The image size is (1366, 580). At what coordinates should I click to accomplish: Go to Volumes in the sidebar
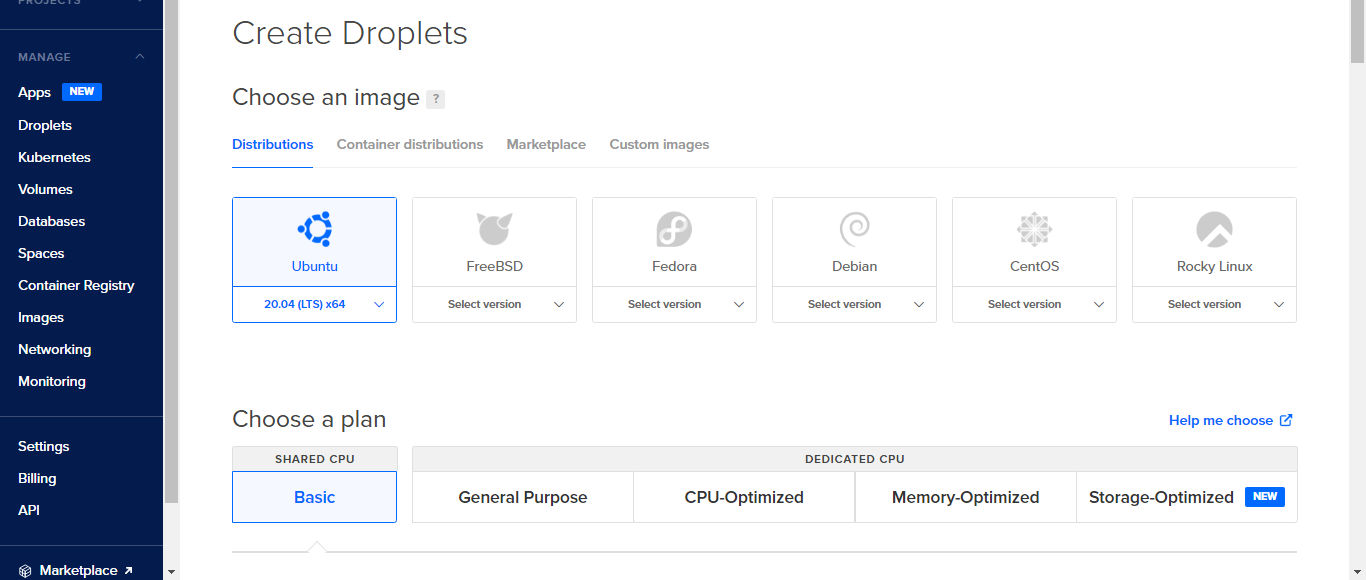[x=45, y=189]
